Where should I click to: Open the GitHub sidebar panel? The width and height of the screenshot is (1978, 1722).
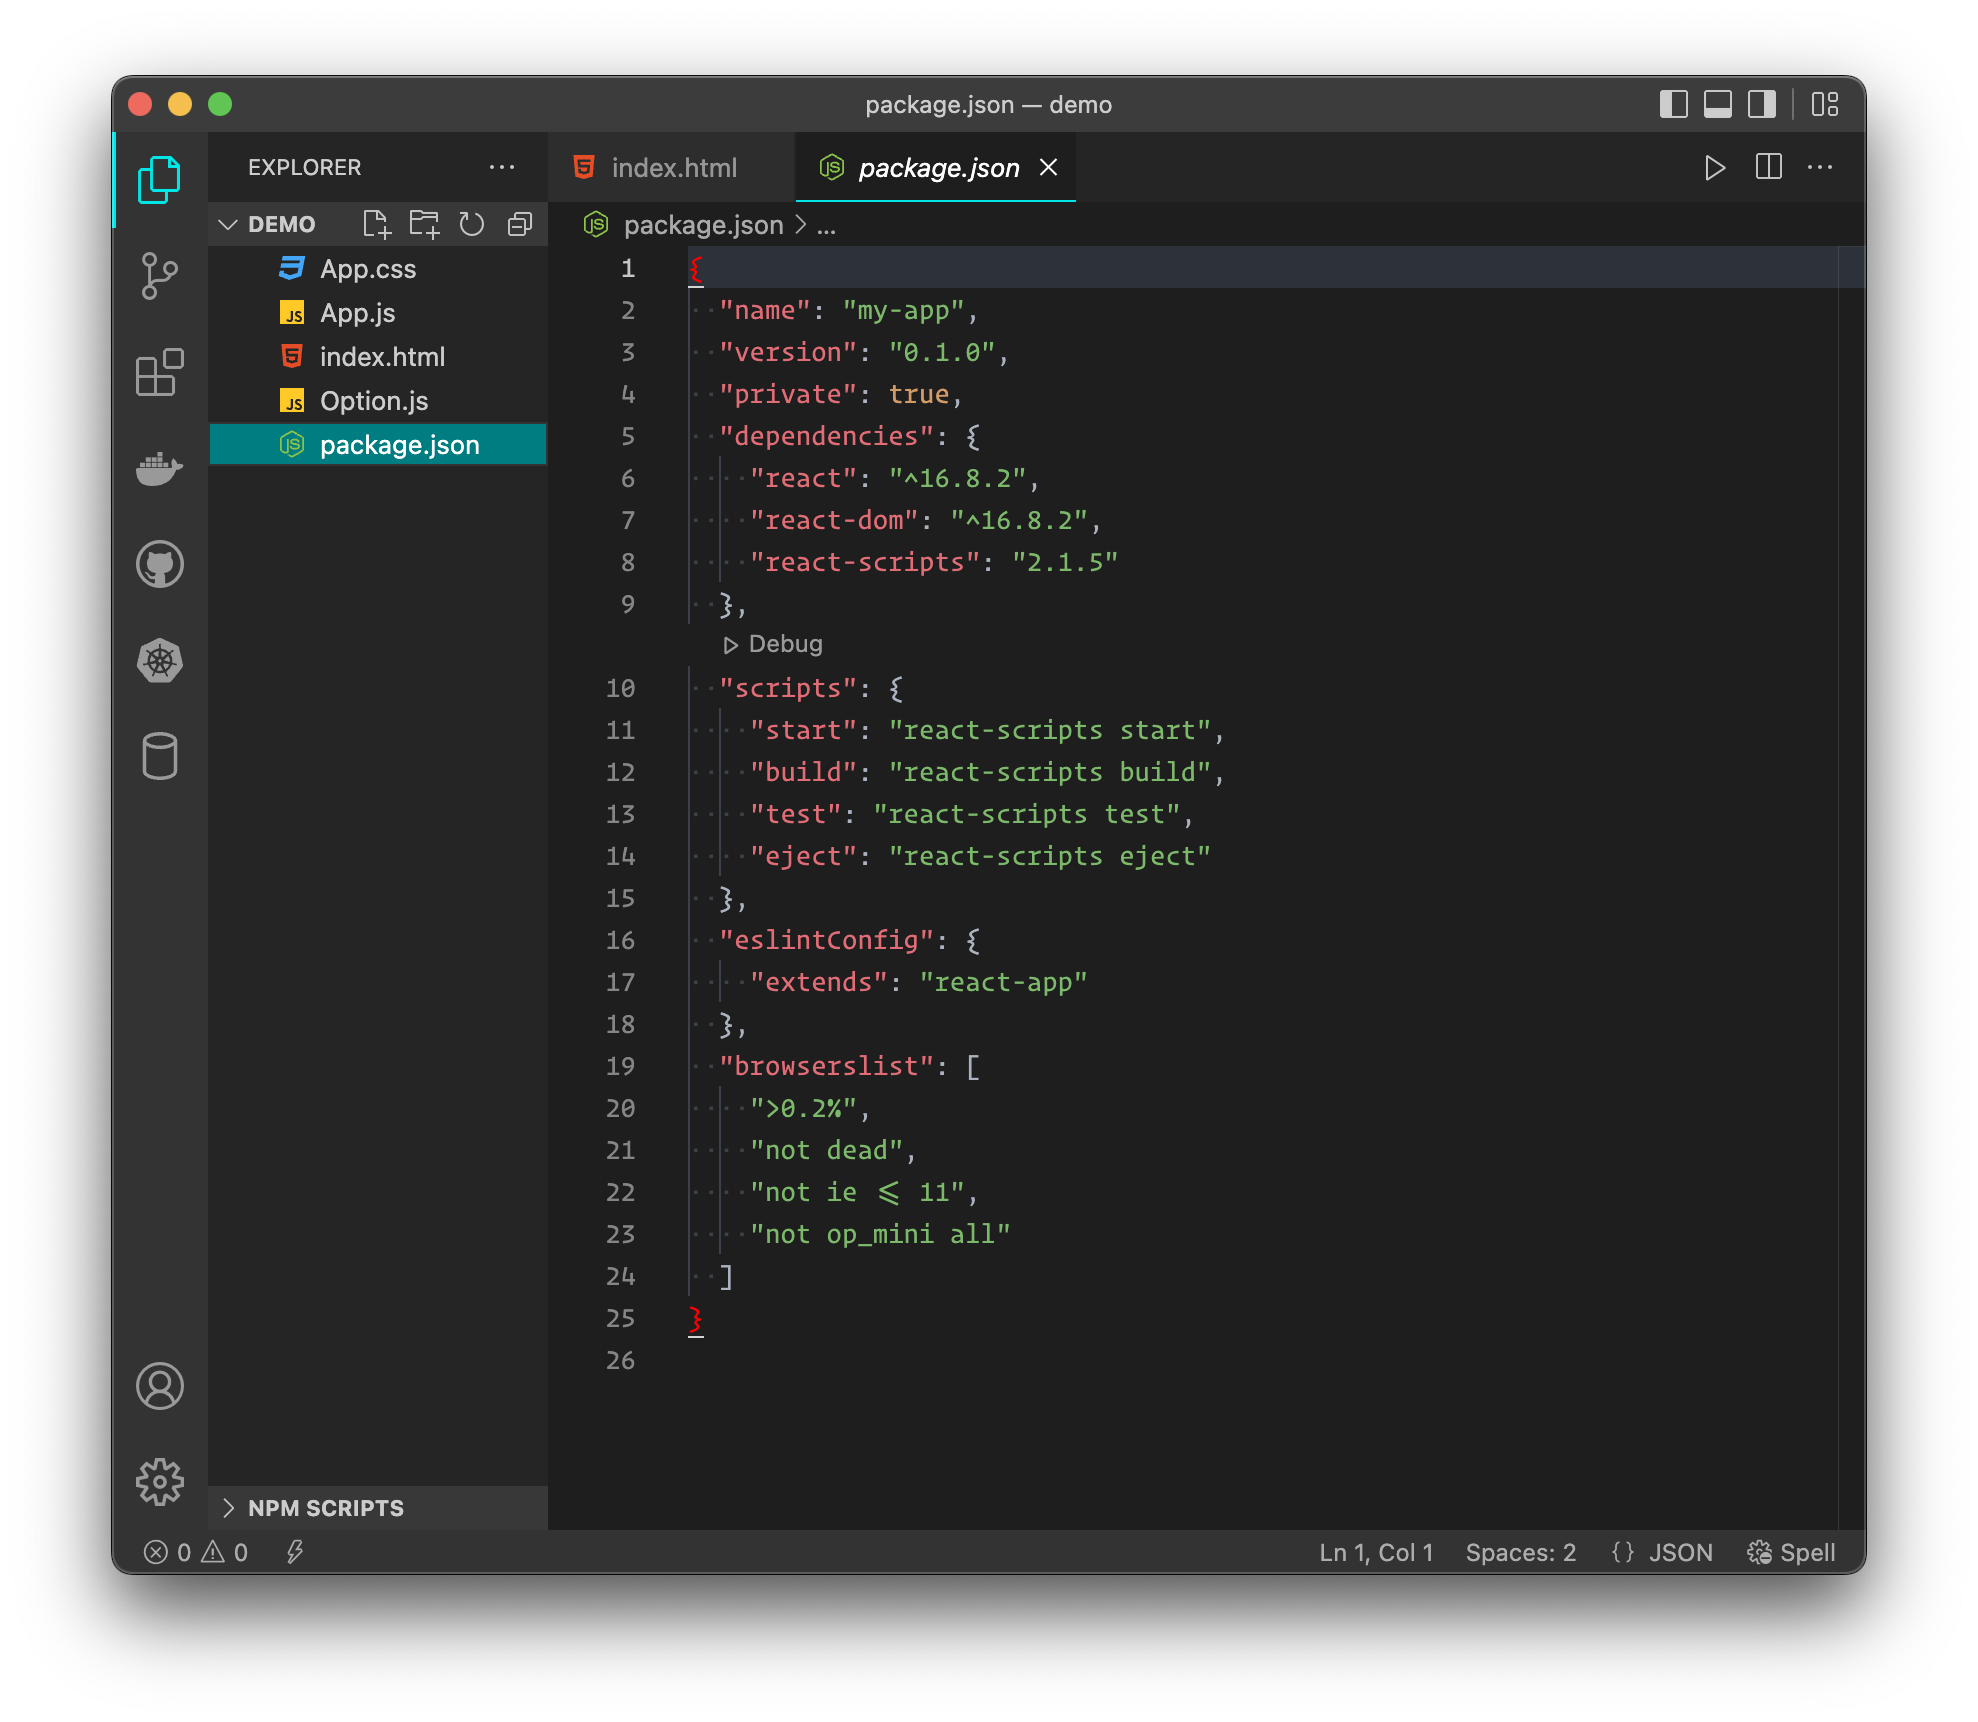[160, 564]
